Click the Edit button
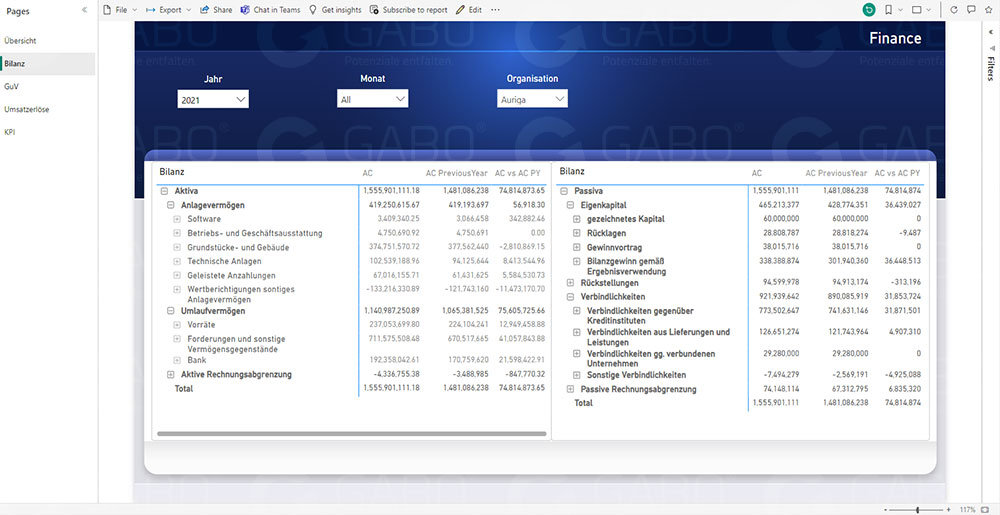Screen dimensions: 1000x515 [x=469, y=10]
